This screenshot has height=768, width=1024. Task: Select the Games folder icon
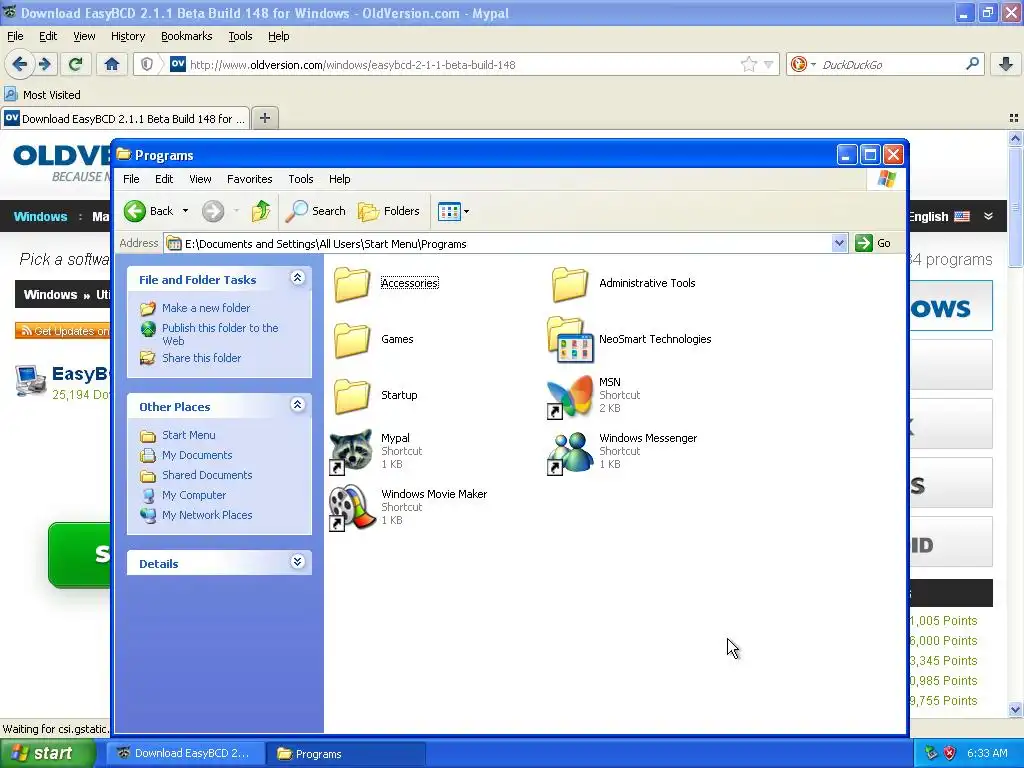point(352,340)
